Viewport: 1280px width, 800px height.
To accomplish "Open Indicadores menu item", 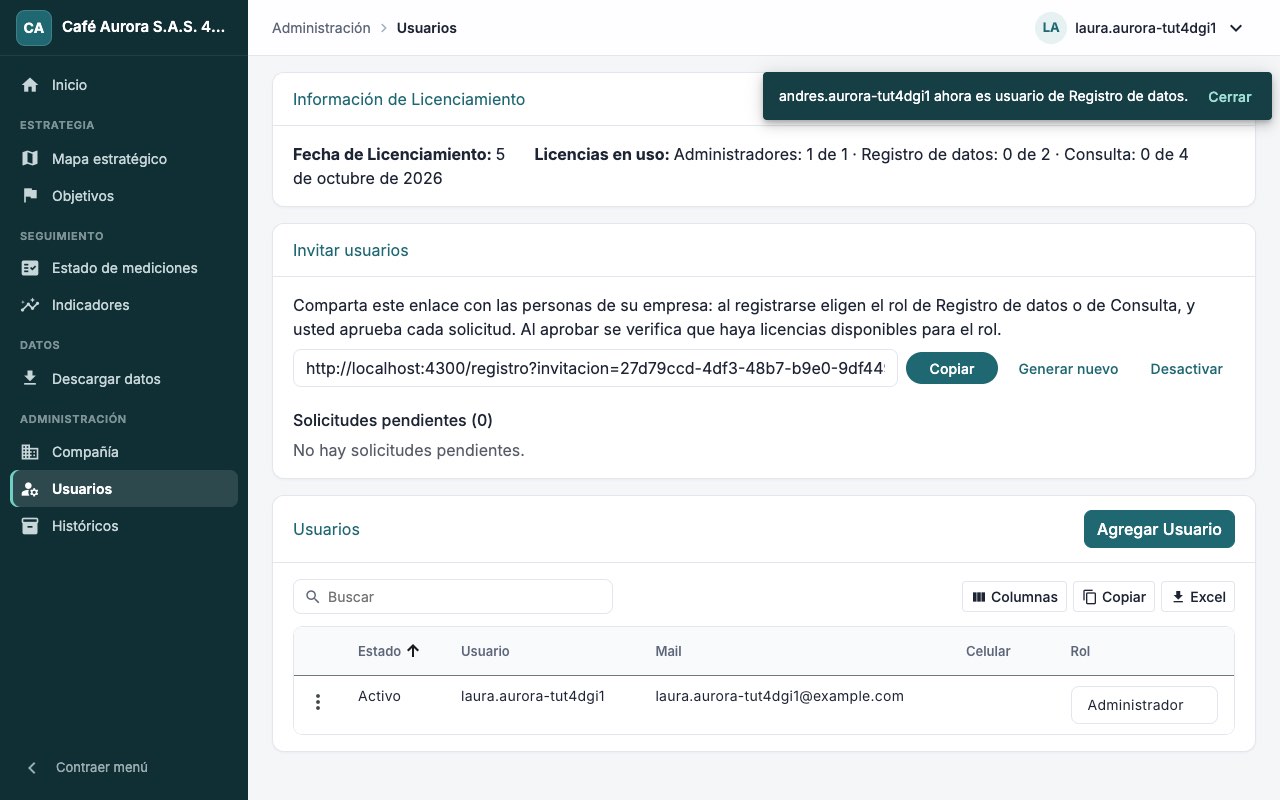I will [124, 305].
